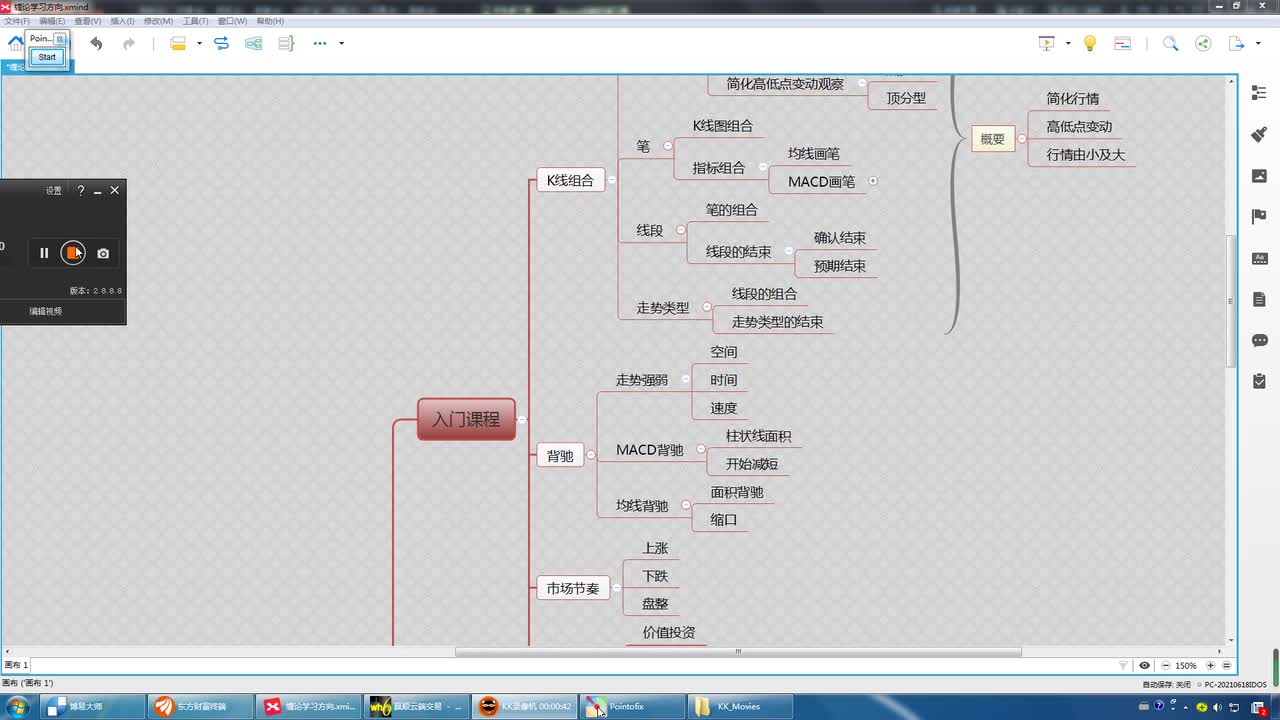Open the task info clipboard panel

pos(1259,381)
